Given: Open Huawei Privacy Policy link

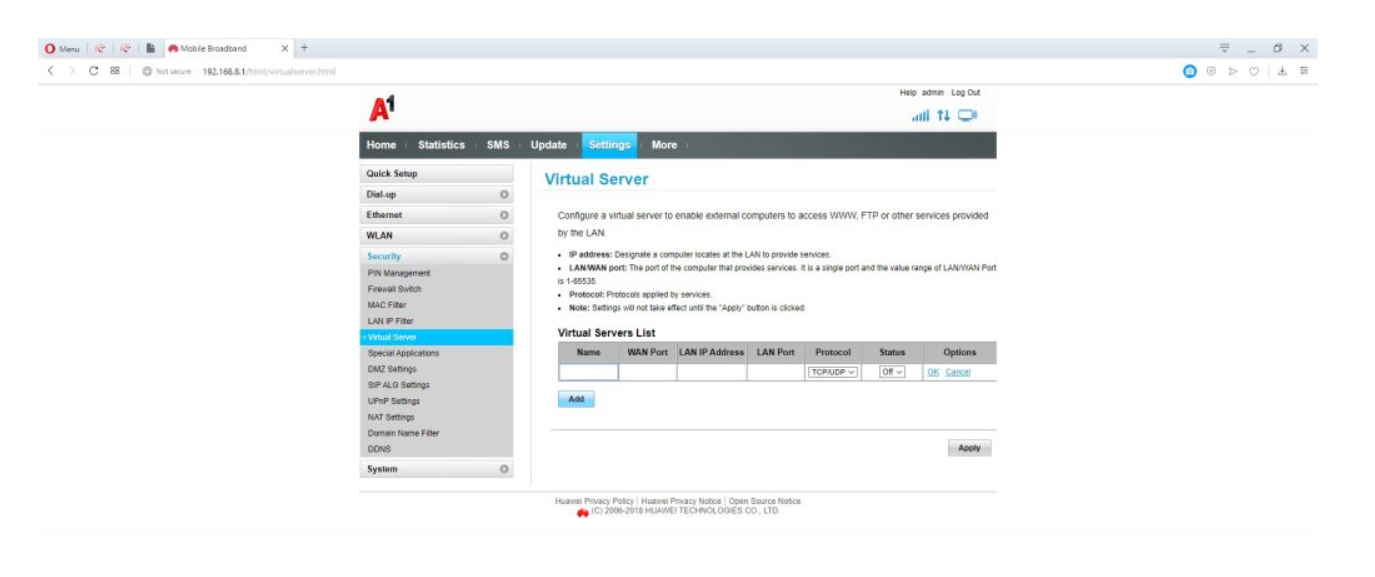Looking at the screenshot, I should click(x=594, y=501).
